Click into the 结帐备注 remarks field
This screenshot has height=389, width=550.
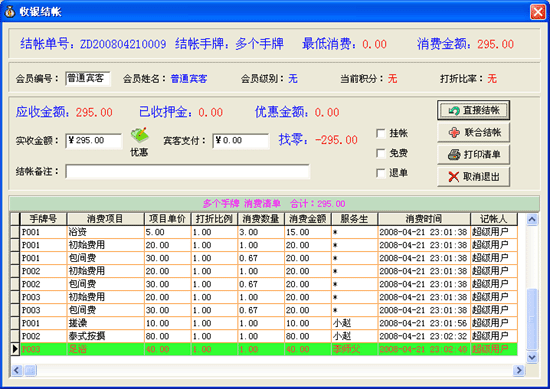click(x=187, y=172)
